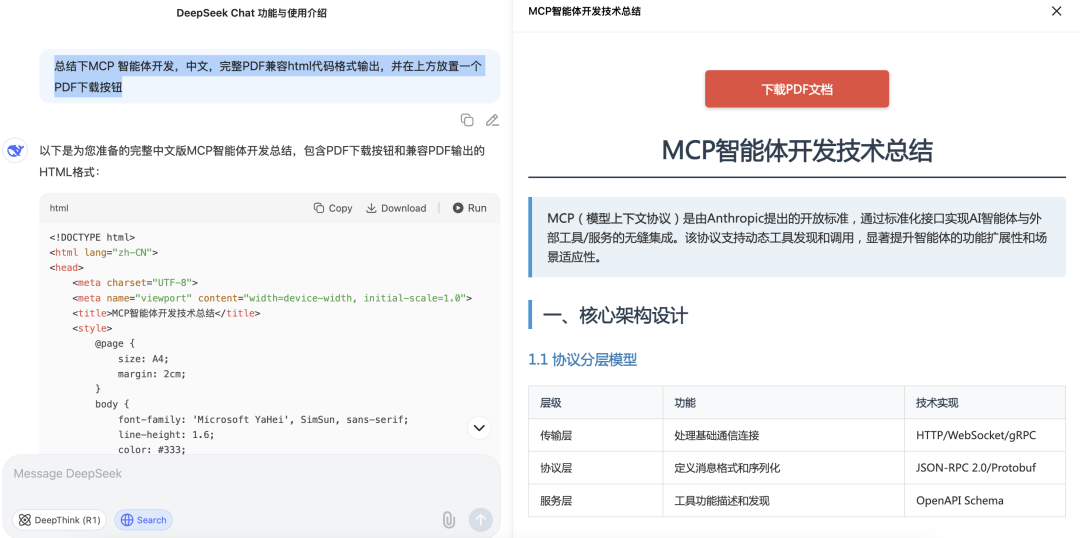This screenshot has width=1080, height=538.
Task: Click the table cell 协议层
Action: point(557,468)
